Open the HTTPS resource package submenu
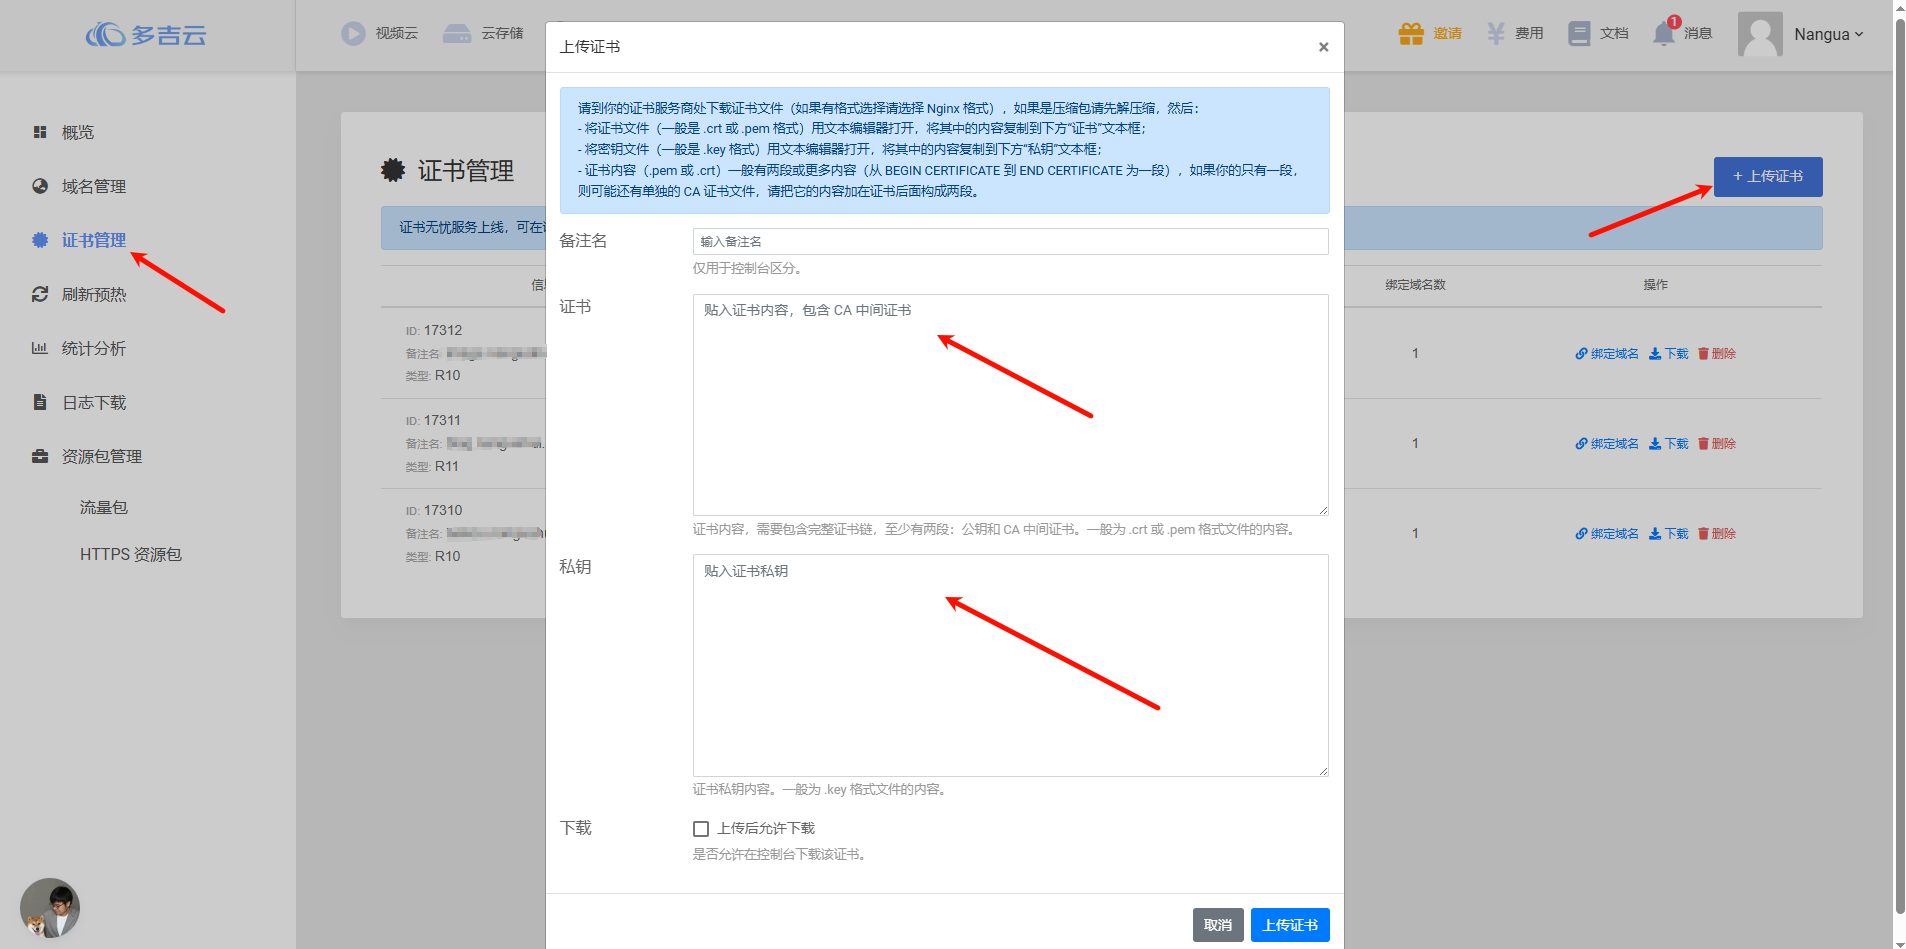 pos(130,555)
